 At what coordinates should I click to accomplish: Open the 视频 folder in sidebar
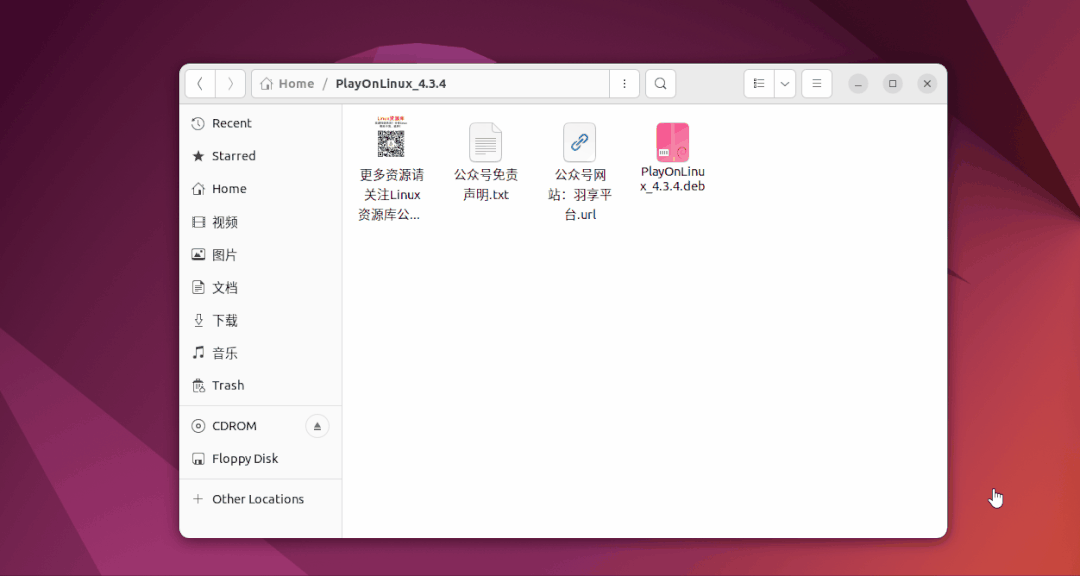pos(260,222)
